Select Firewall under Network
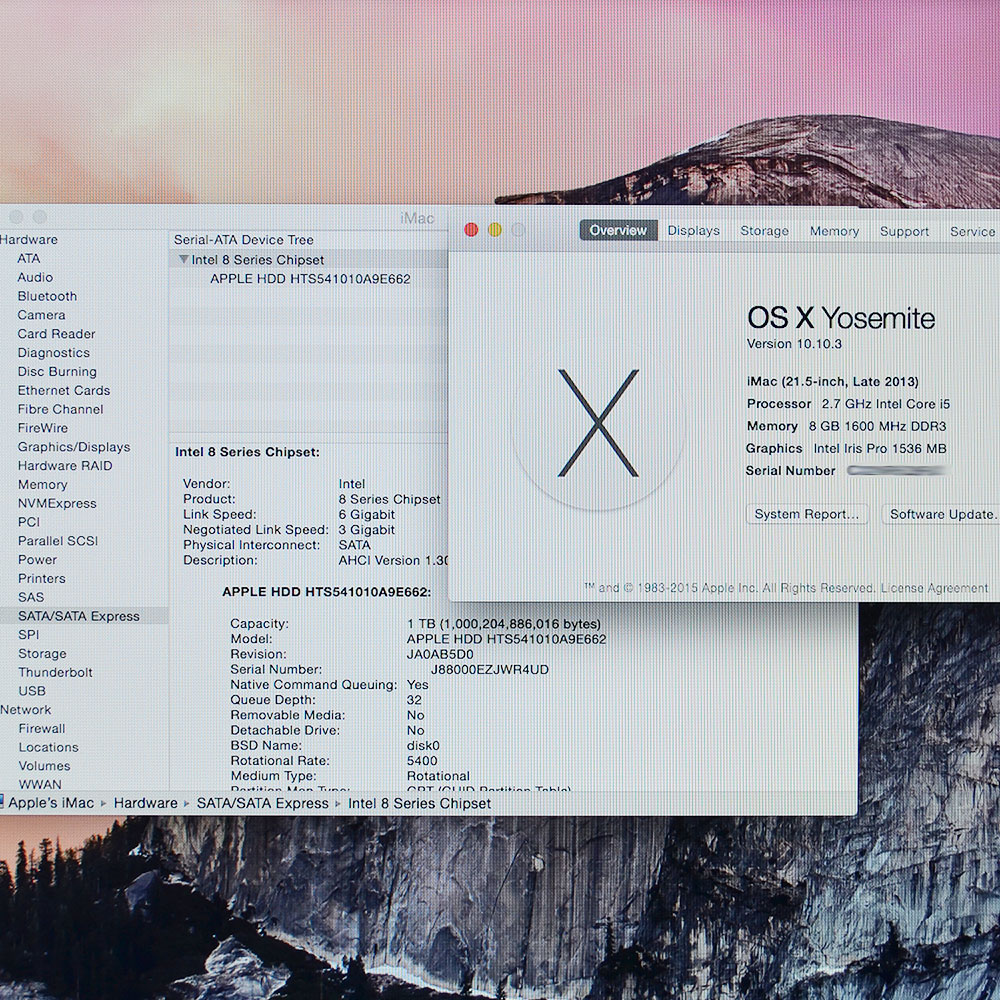 pos(41,728)
